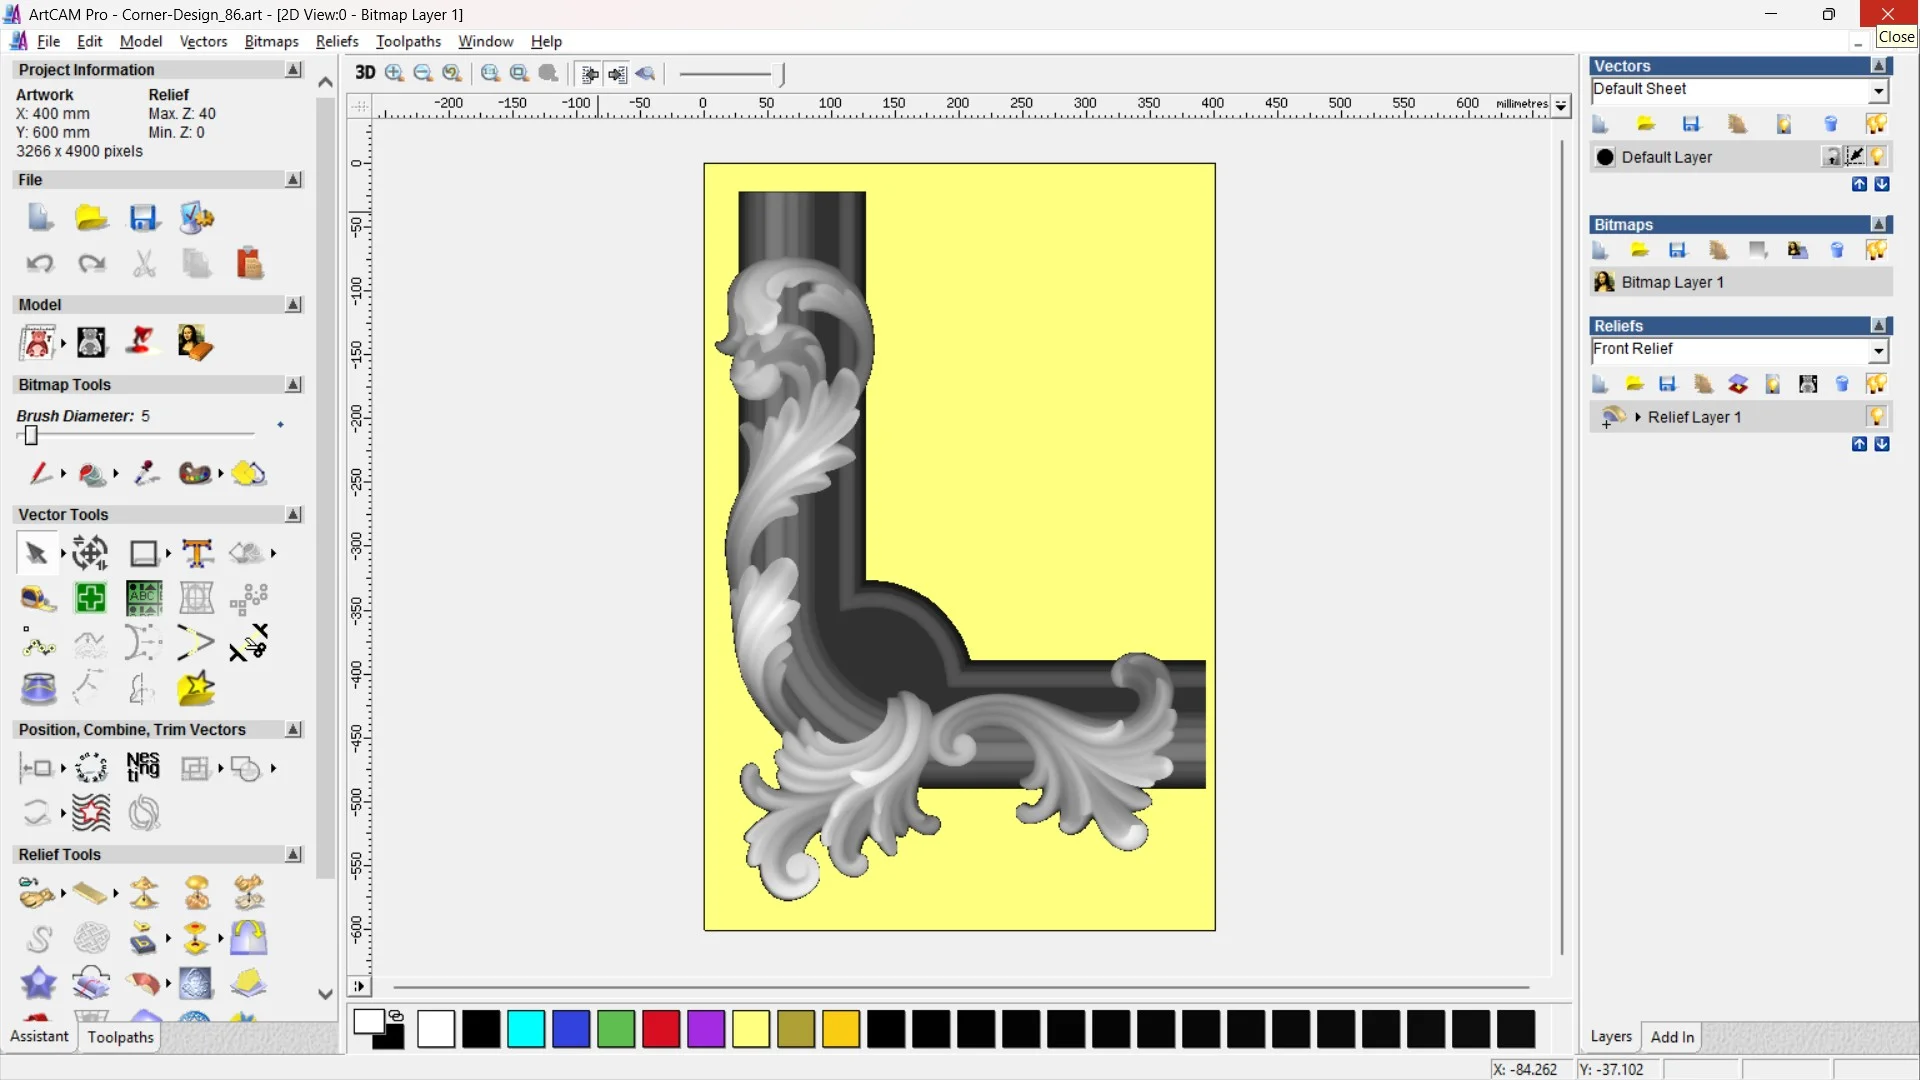Image resolution: width=1920 pixels, height=1080 pixels.
Task: Expand Relief Layer 1 tree arrow
Action: pos(1639,415)
